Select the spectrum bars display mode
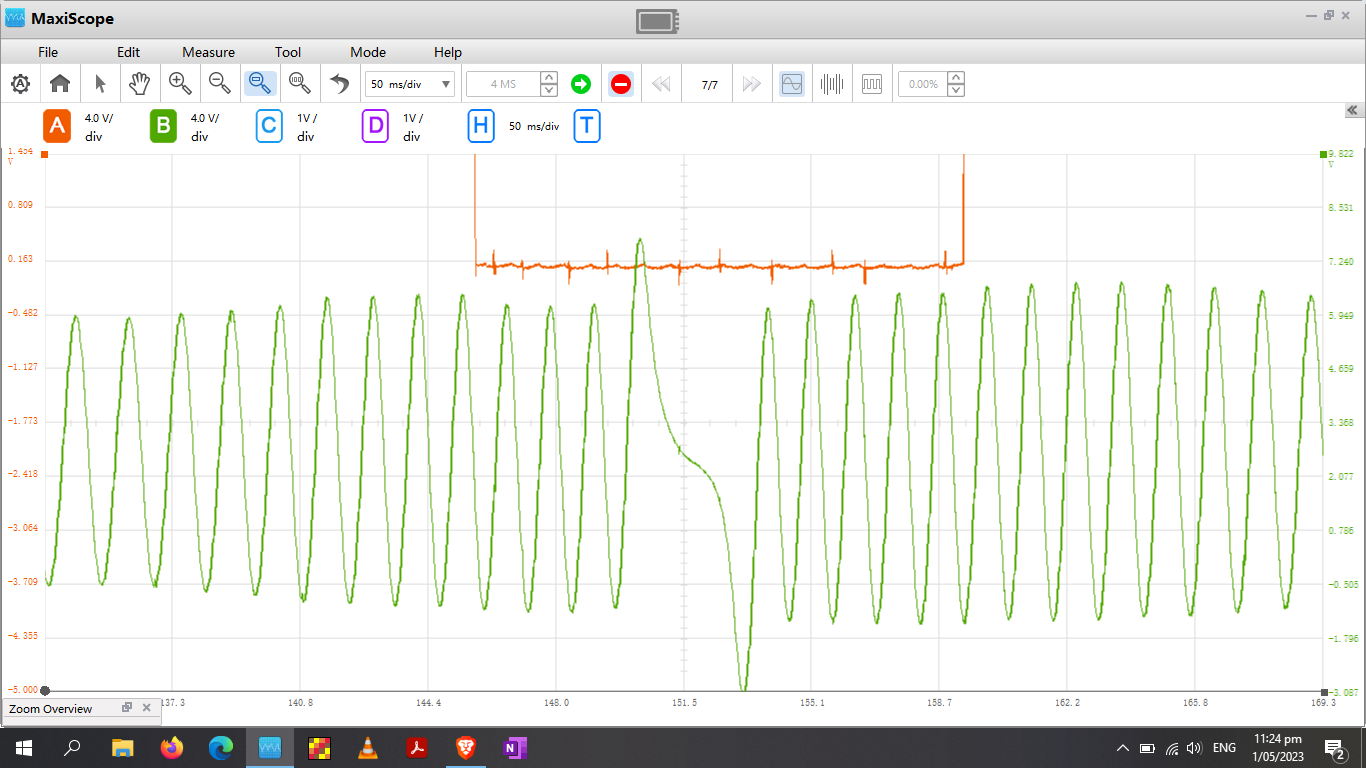This screenshot has height=768, width=1366. [832, 84]
